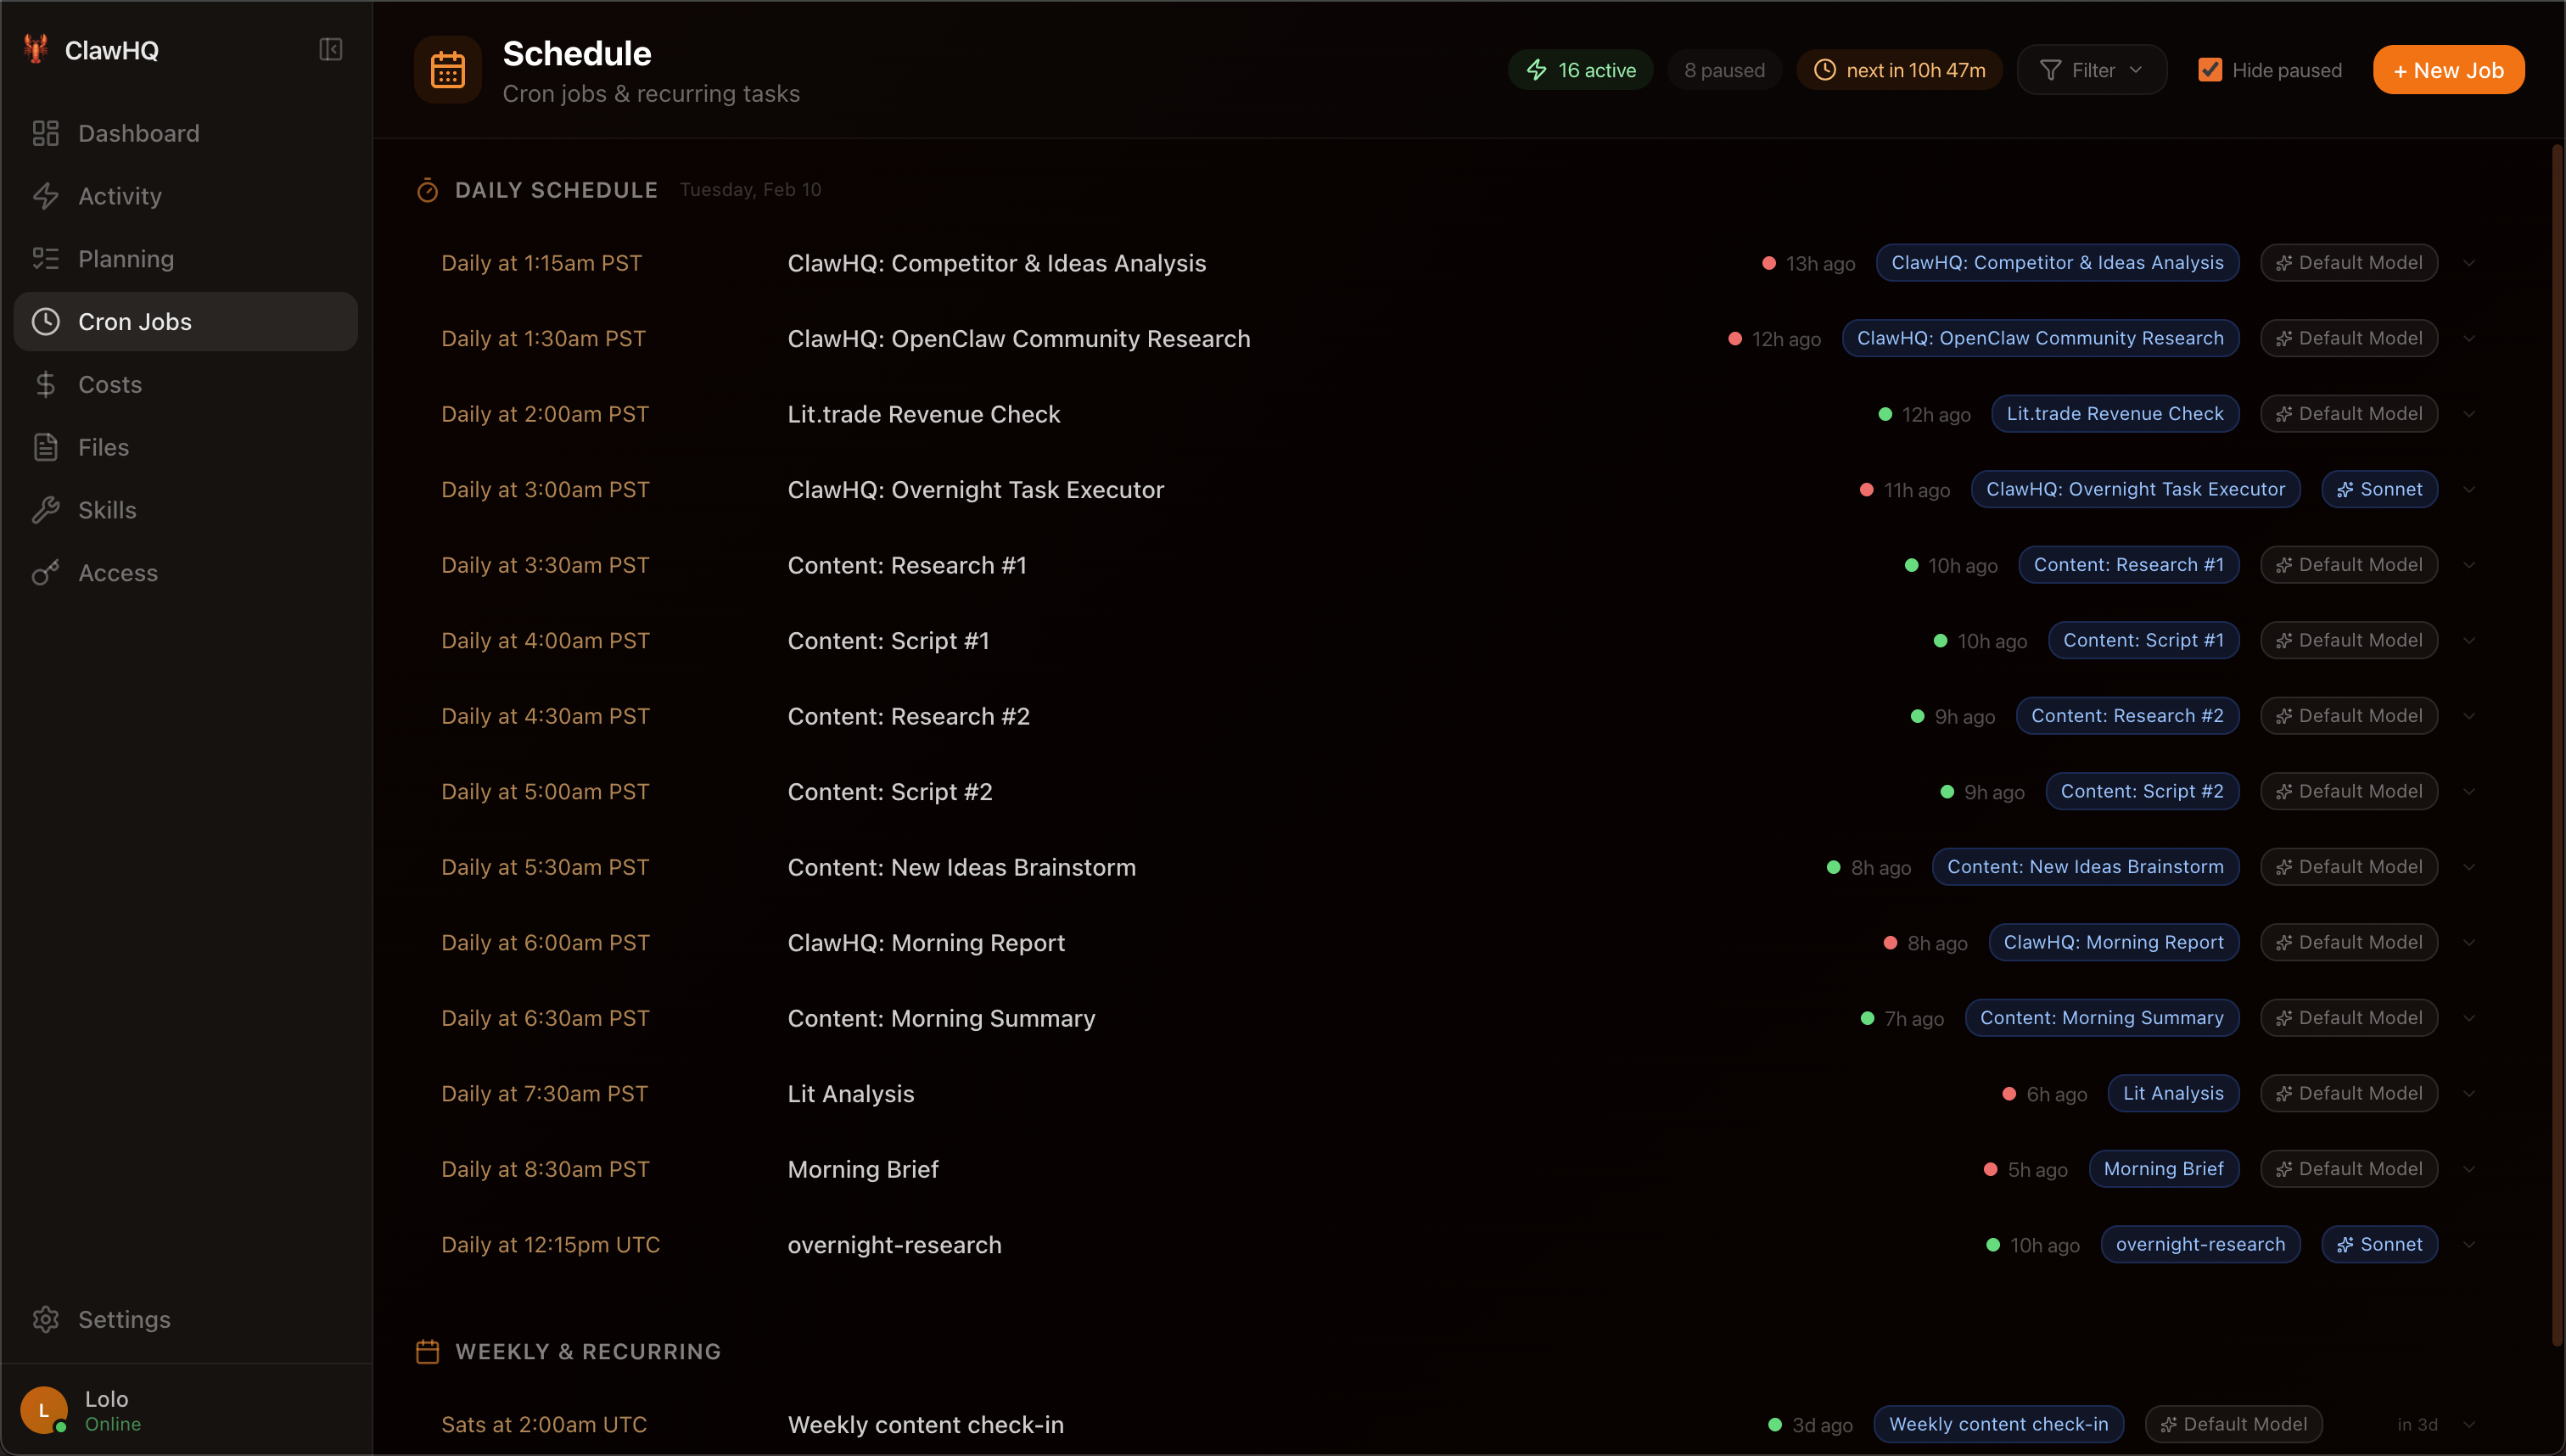The image size is (2566, 1456).
Task: Click the Lolo user avatar
Action: [x=43, y=1410]
